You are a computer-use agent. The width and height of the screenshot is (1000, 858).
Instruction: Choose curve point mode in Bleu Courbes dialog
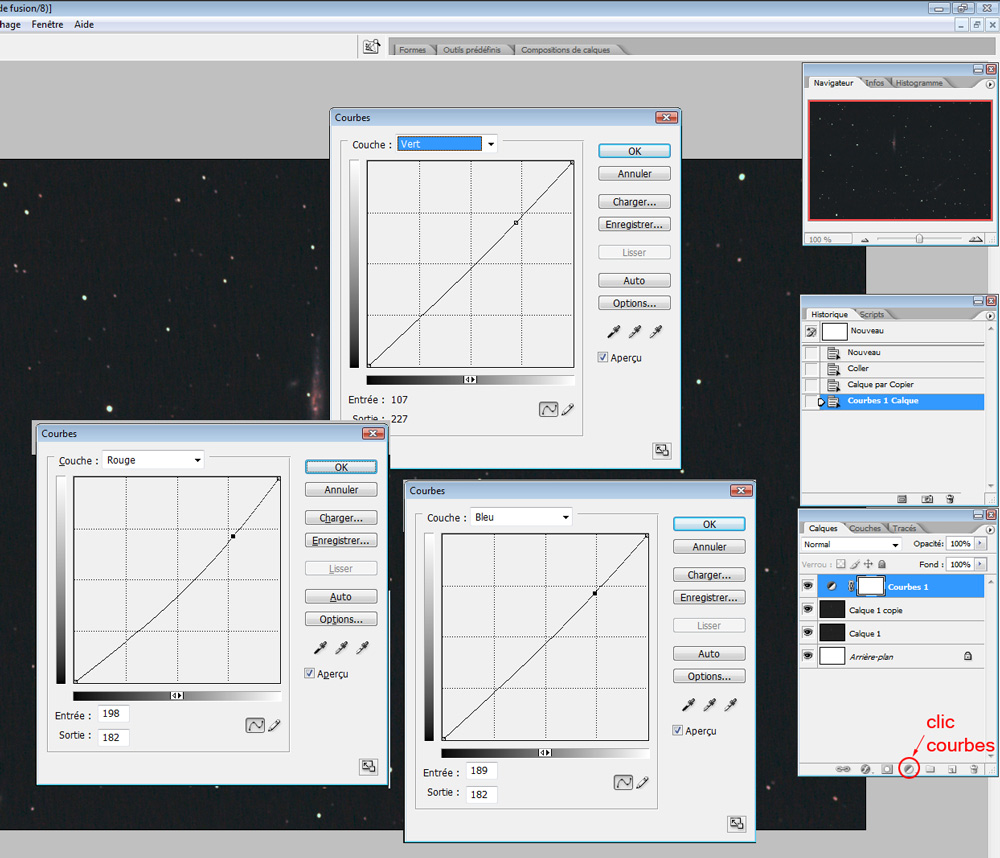click(x=623, y=782)
